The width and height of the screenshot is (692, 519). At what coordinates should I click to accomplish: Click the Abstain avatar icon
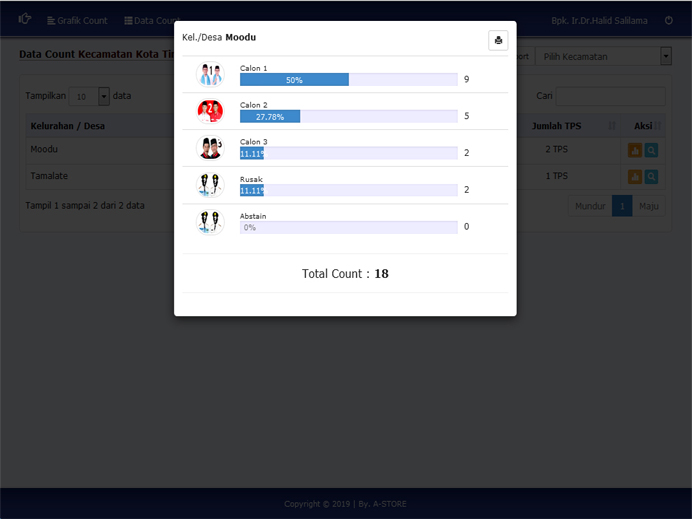pos(210,222)
